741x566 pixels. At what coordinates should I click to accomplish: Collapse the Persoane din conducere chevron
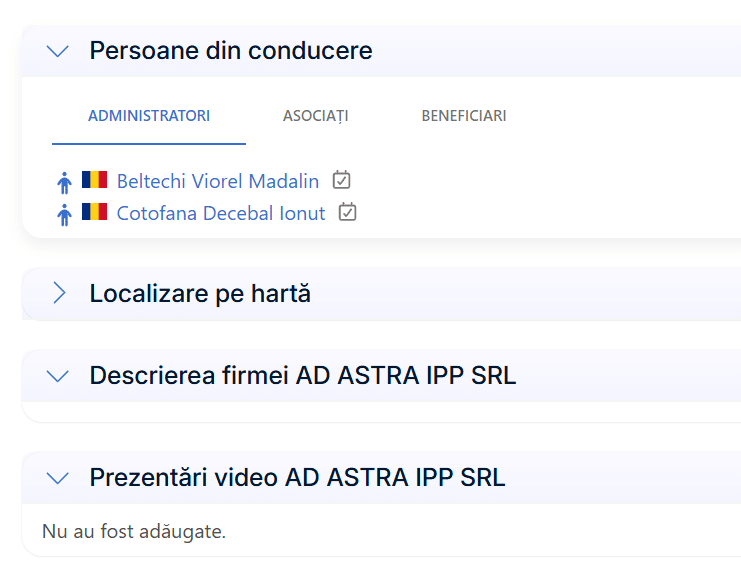pyautogui.click(x=58, y=51)
